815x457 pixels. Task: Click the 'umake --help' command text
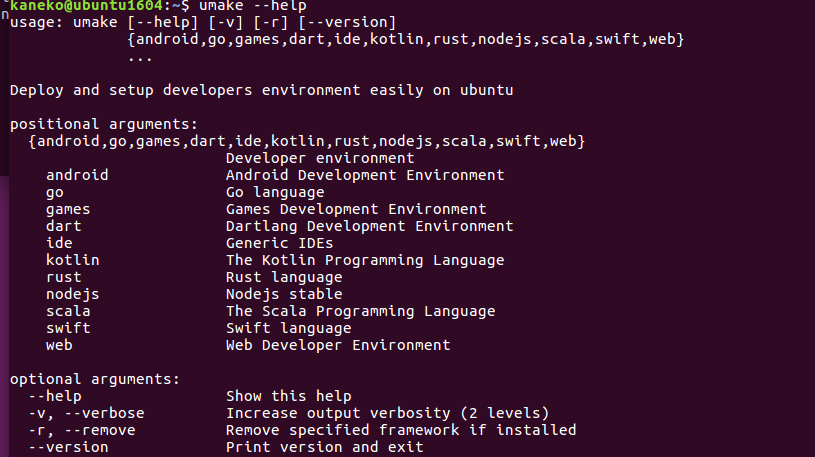pyautogui.click(x=253, y=6)
